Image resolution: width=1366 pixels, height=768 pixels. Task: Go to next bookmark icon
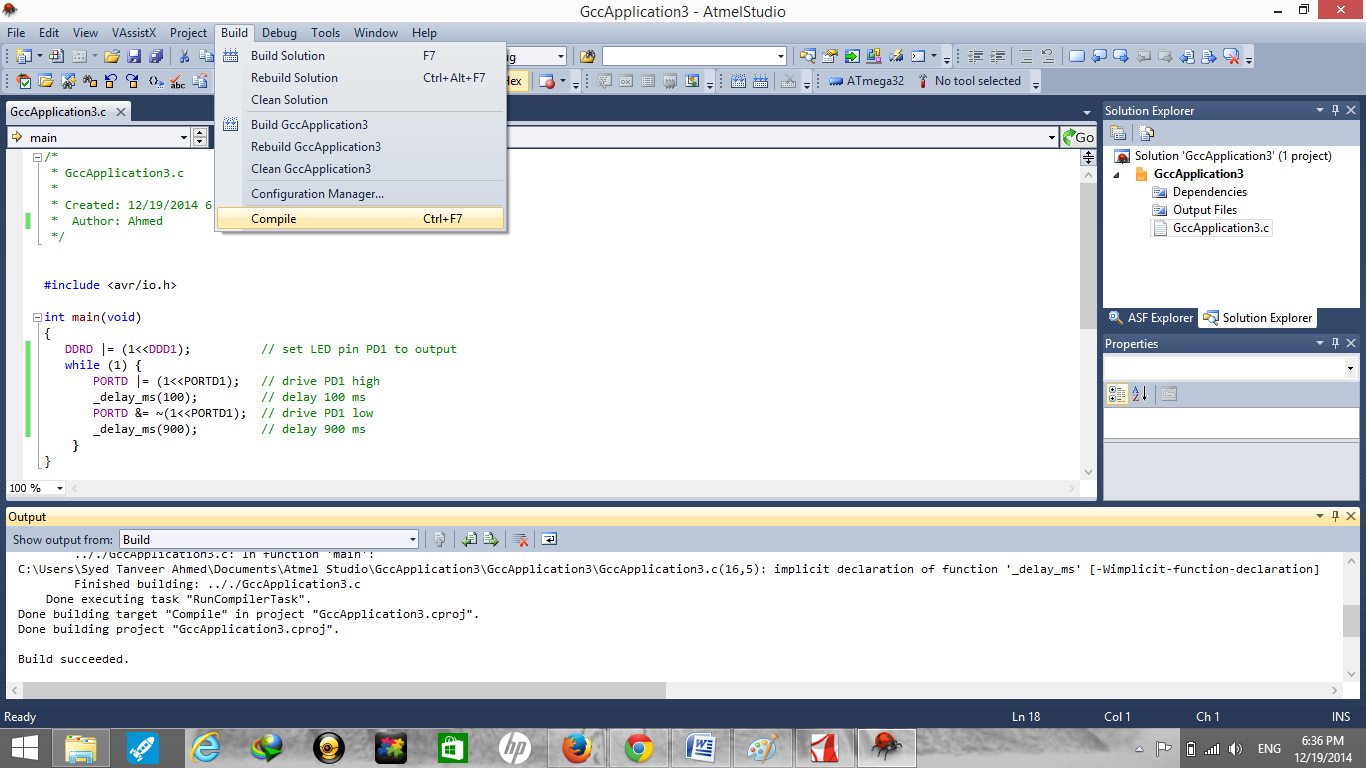[x=1121, y=57]
